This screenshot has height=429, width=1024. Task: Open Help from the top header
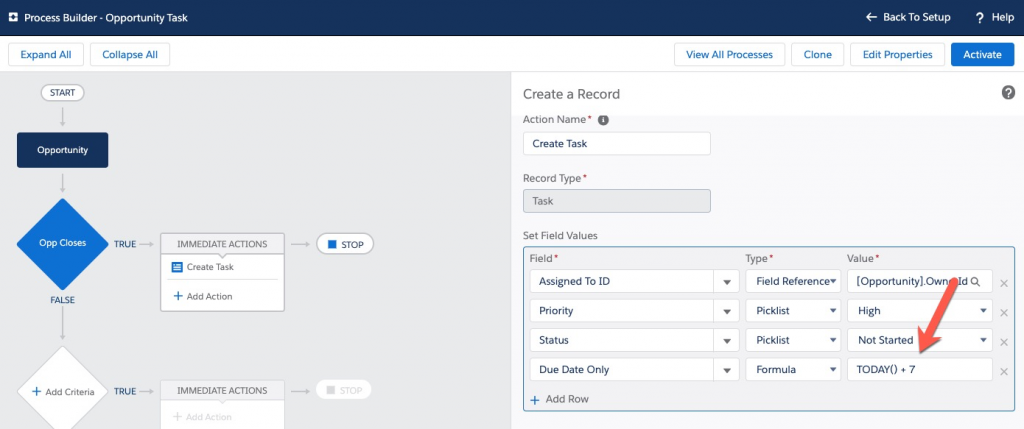click(993, 18)
